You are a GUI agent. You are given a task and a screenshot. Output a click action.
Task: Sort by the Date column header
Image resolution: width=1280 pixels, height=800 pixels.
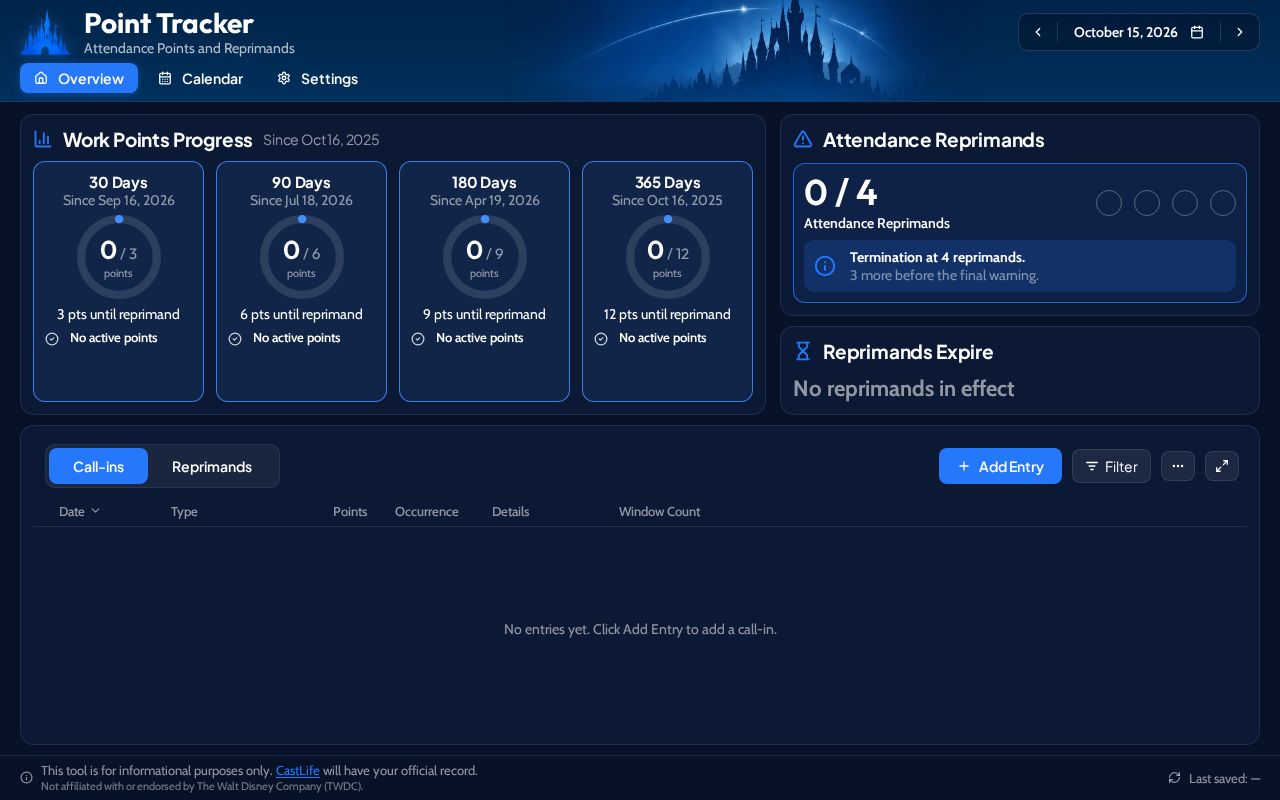tap(79, 511)
